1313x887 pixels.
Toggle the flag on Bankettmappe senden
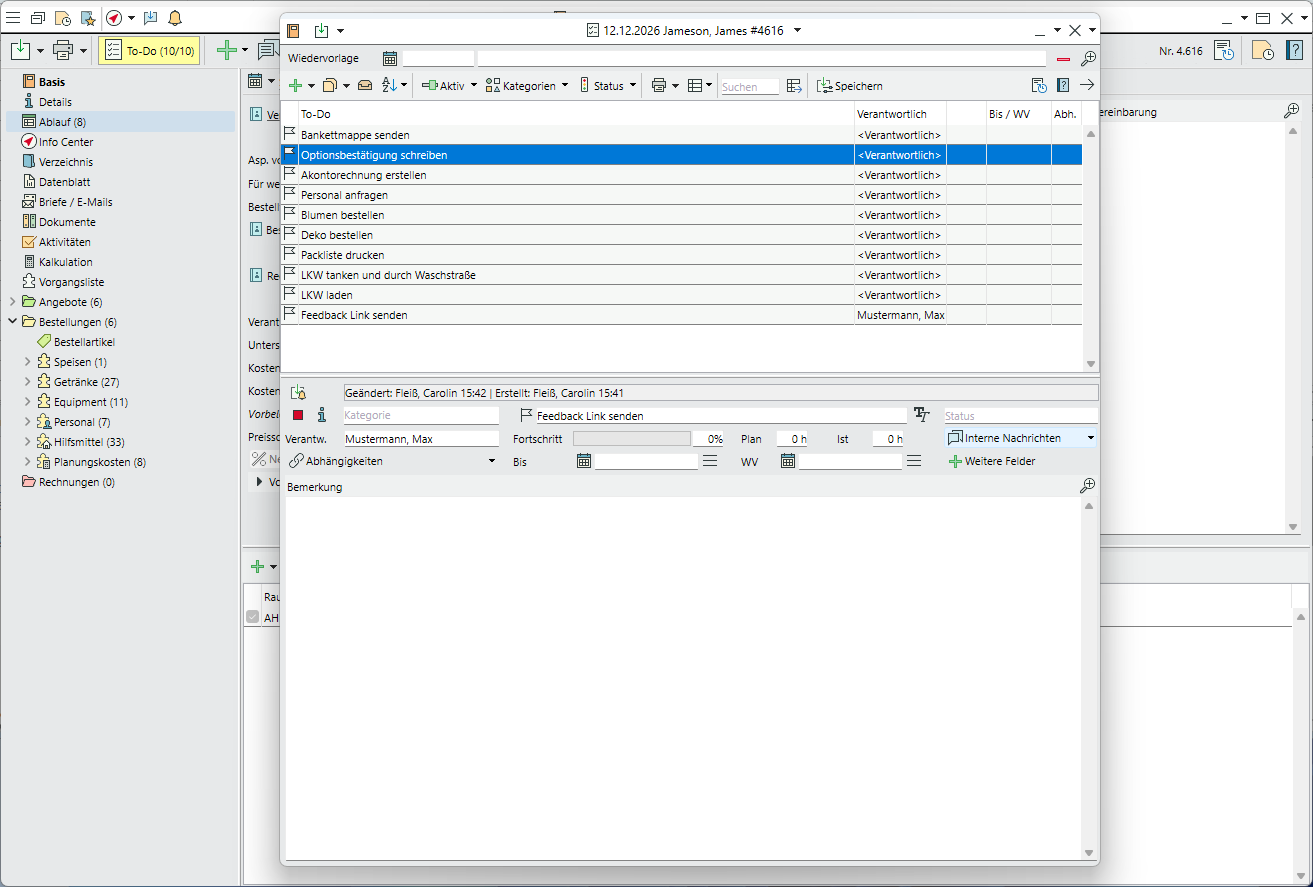point(290,134)
